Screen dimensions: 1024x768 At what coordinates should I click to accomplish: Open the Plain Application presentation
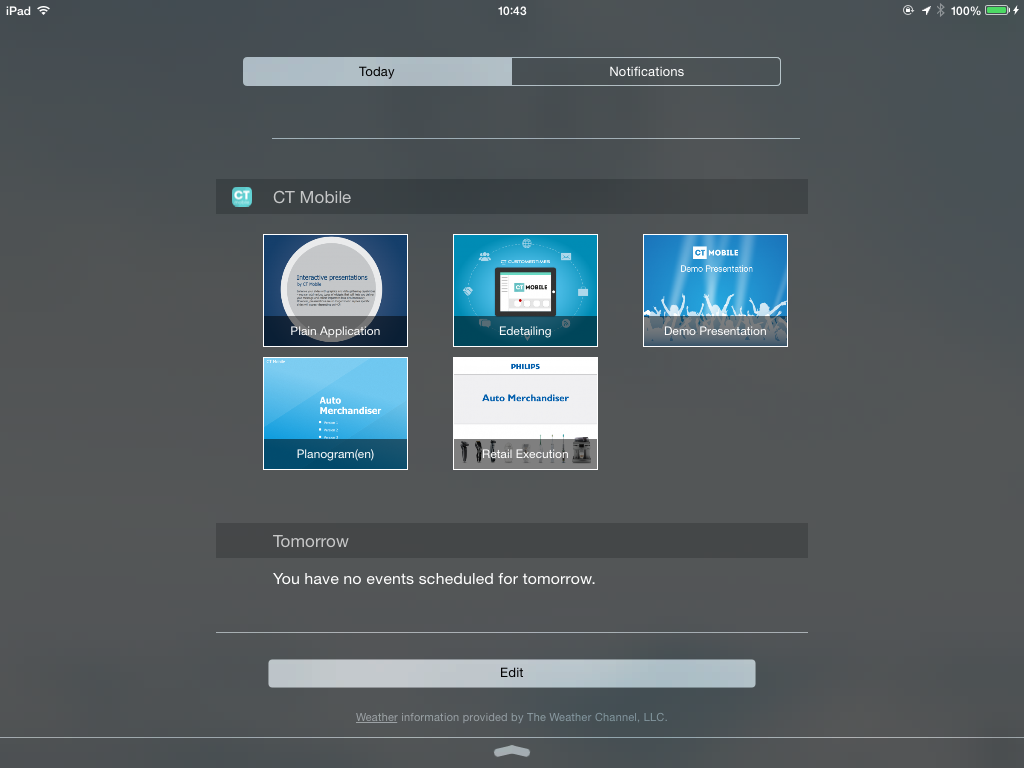pyautogui.click(x=335, y=290)
